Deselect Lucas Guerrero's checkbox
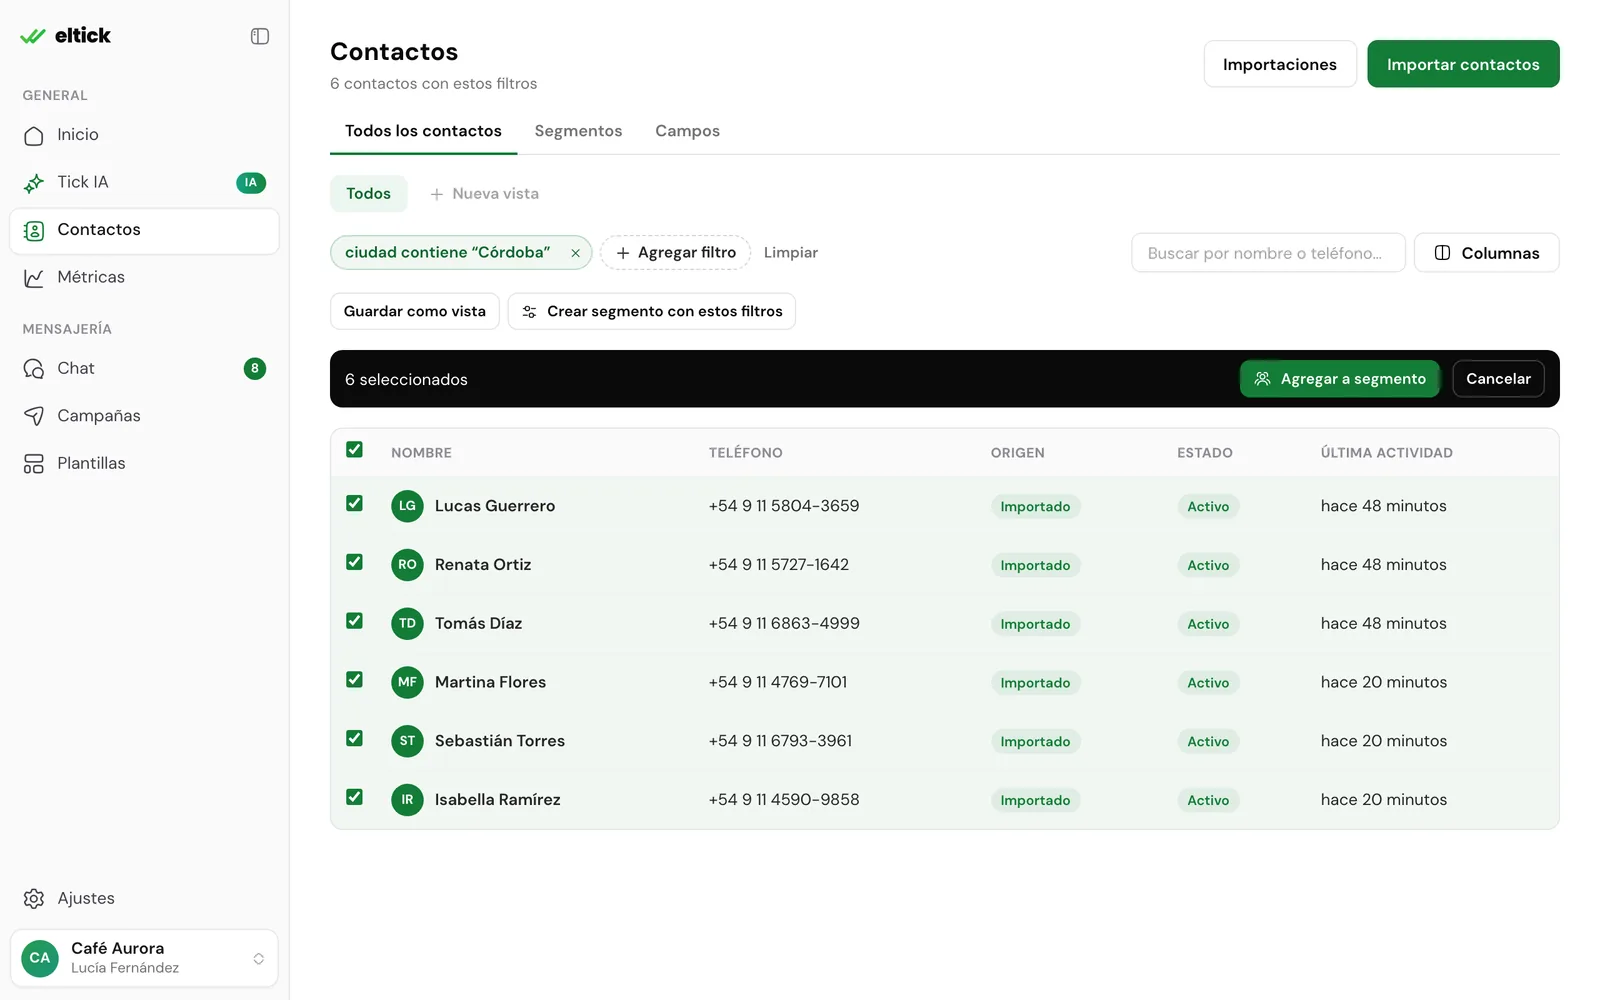Image resolution: width=1600 pixels, height=1000 pixels. tap(354, 504)
